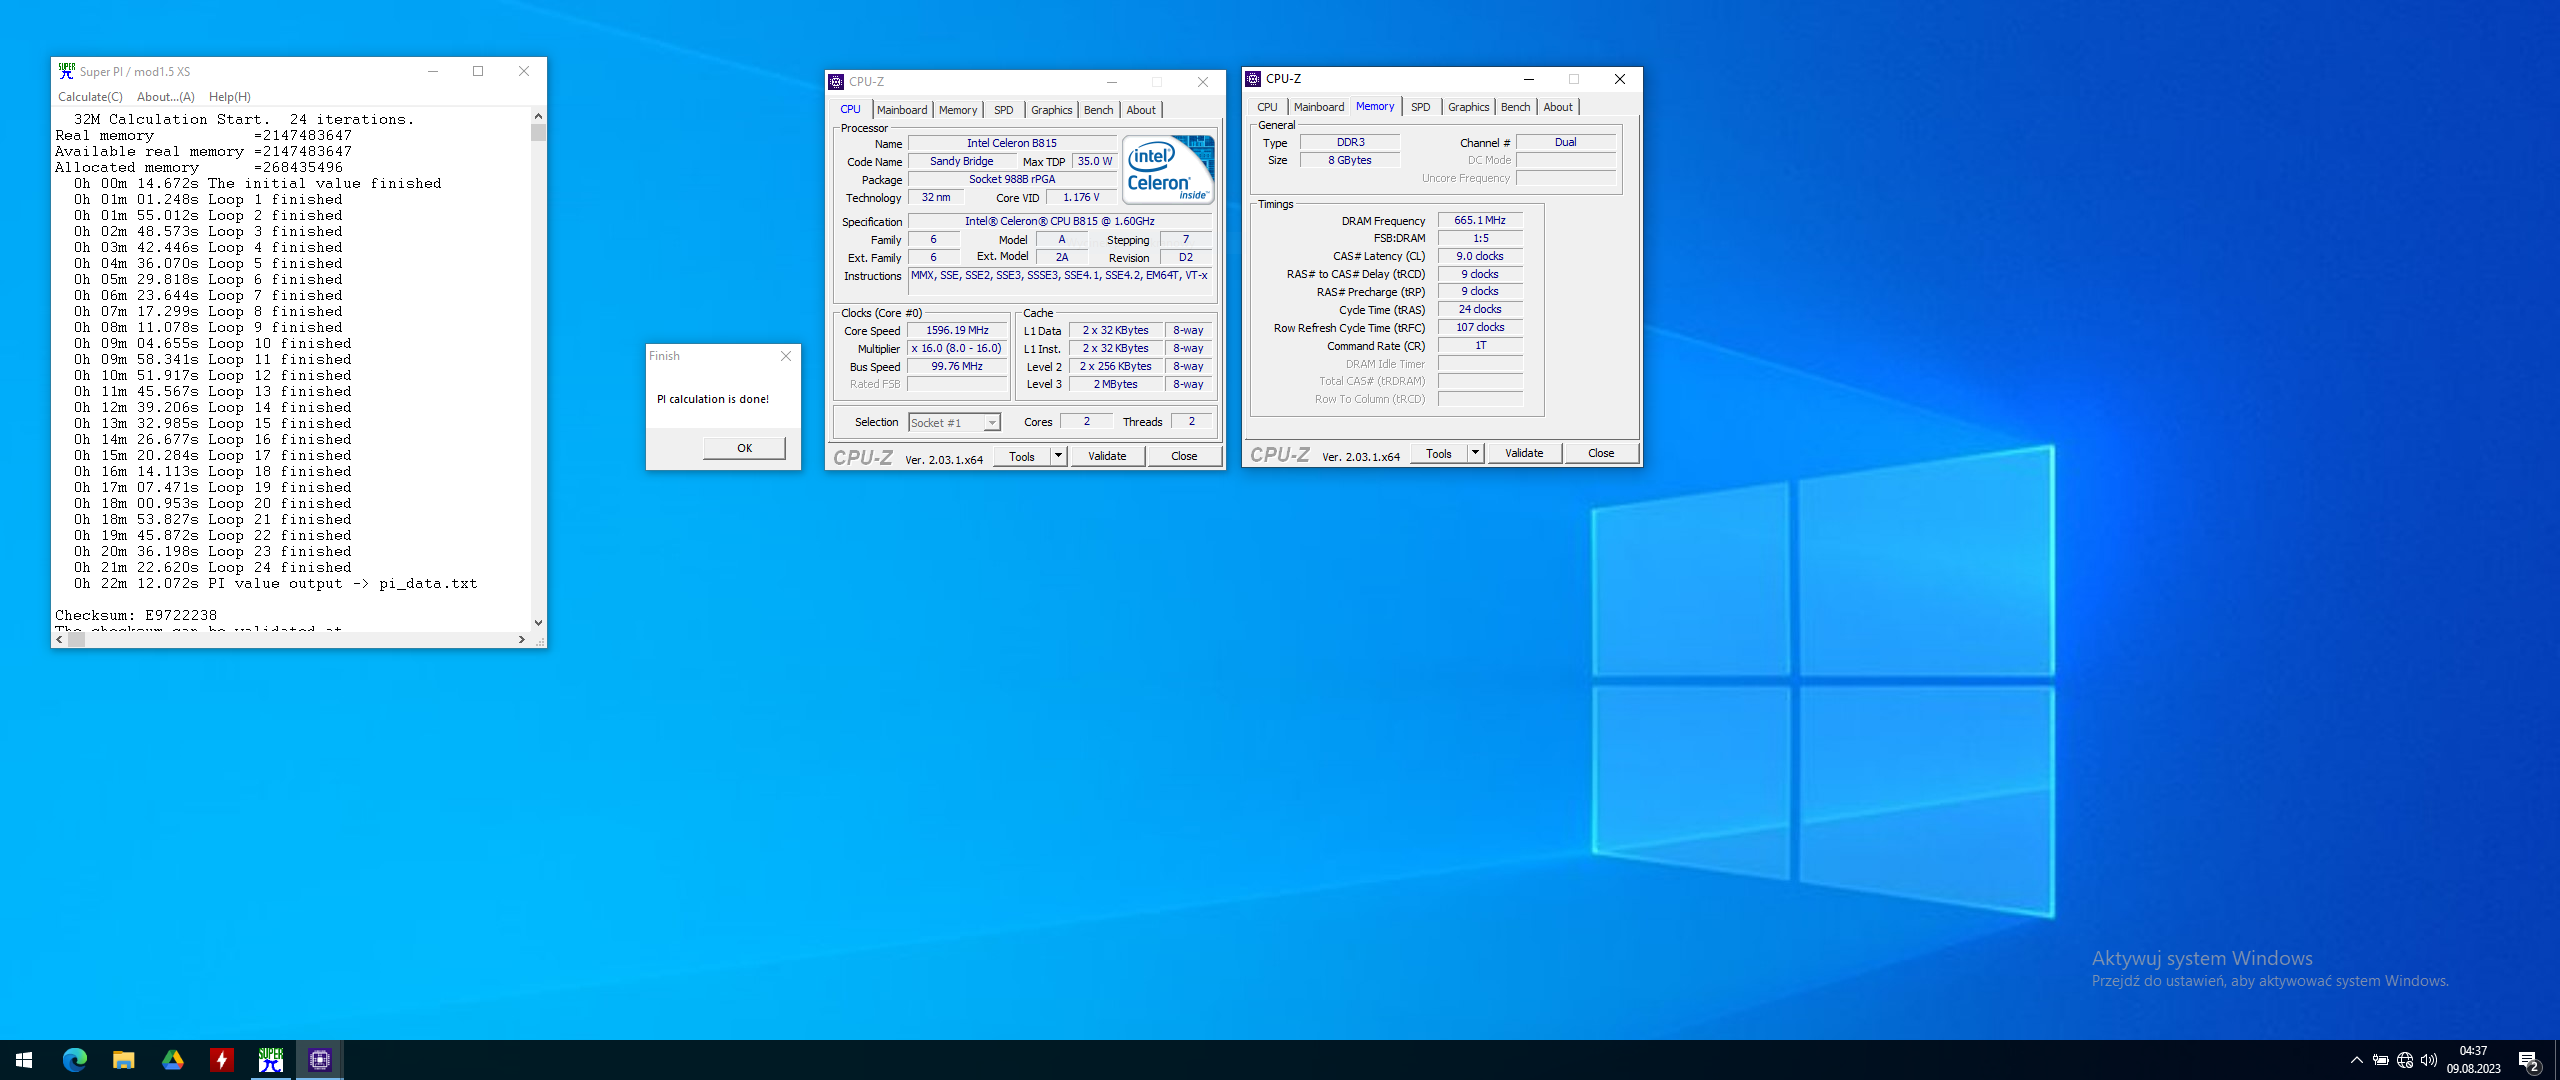Click the Super PI title bar icon
Viewport: 2560px width, 1080px height.
pyautogui.click(x=66, y=71)
